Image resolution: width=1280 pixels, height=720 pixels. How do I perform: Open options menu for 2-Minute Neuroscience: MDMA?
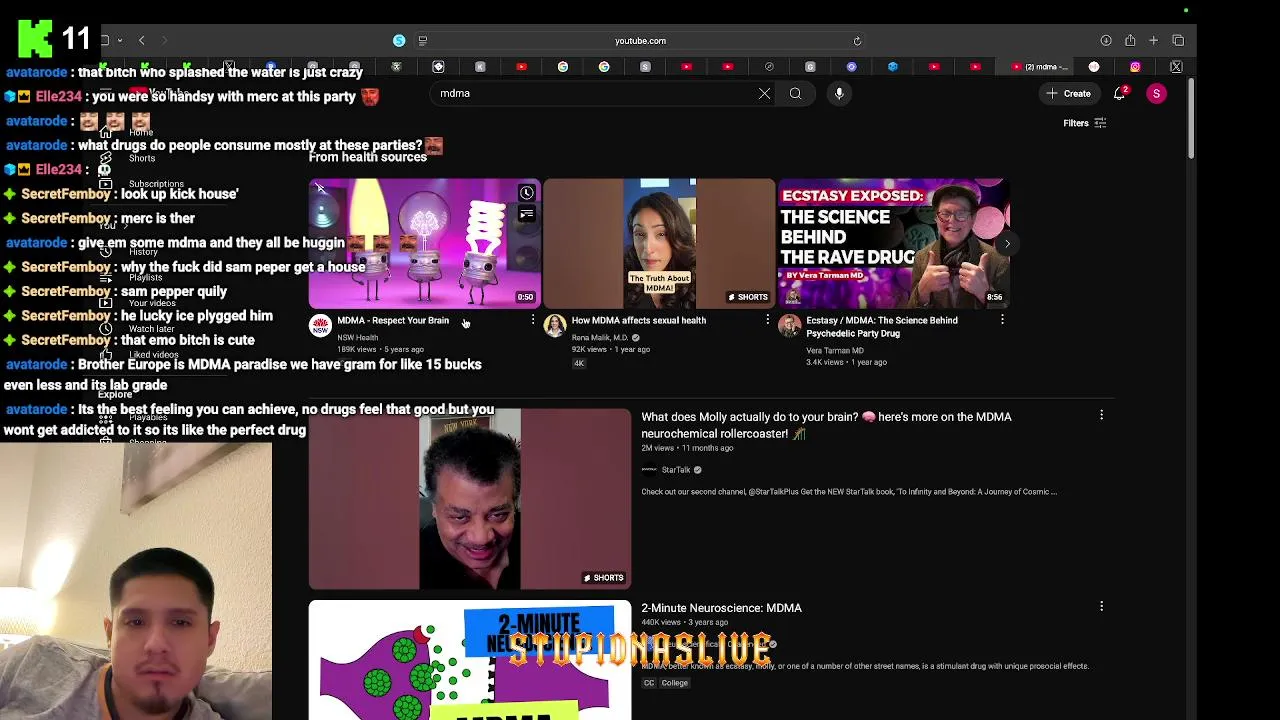(1101, 606)
